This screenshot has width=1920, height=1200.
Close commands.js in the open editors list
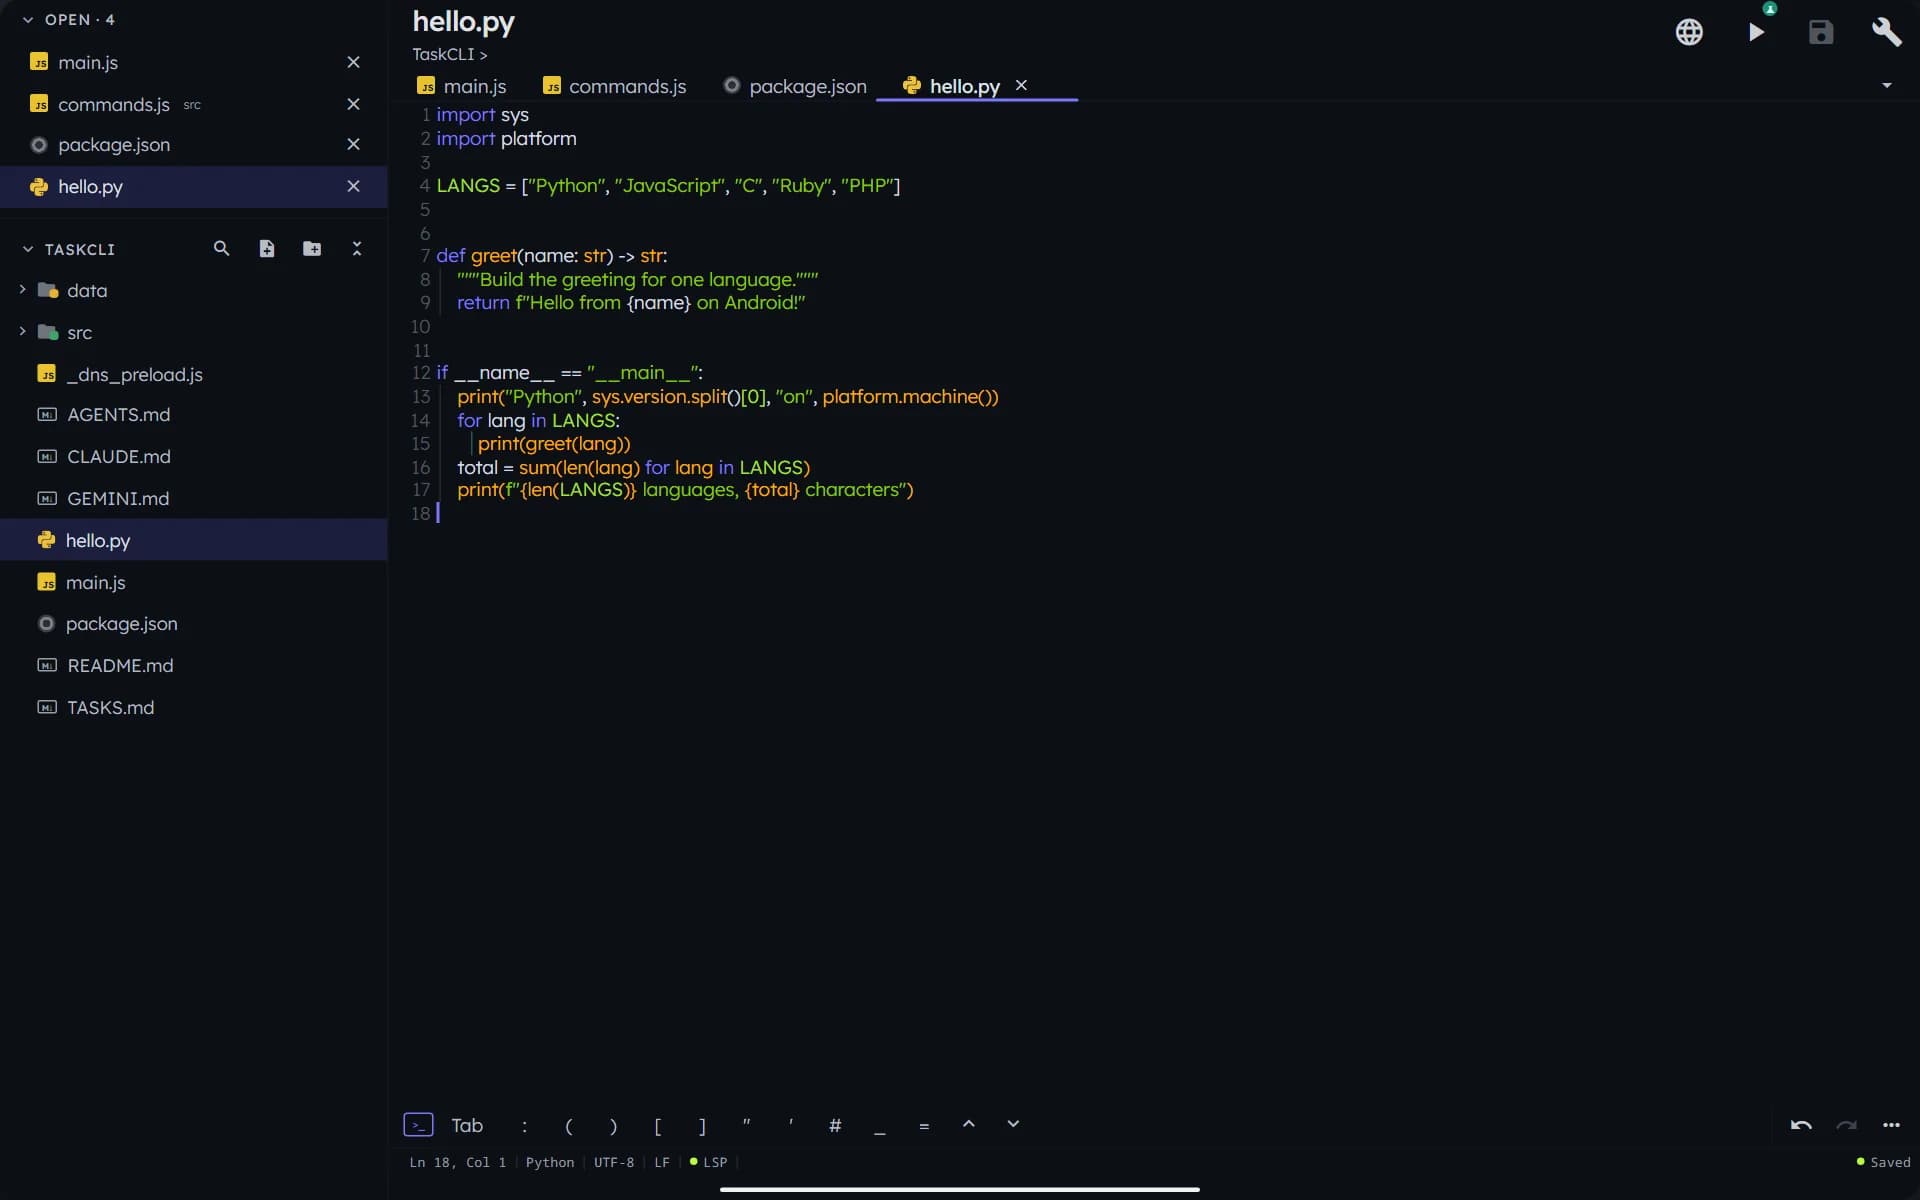coord(353,104)
